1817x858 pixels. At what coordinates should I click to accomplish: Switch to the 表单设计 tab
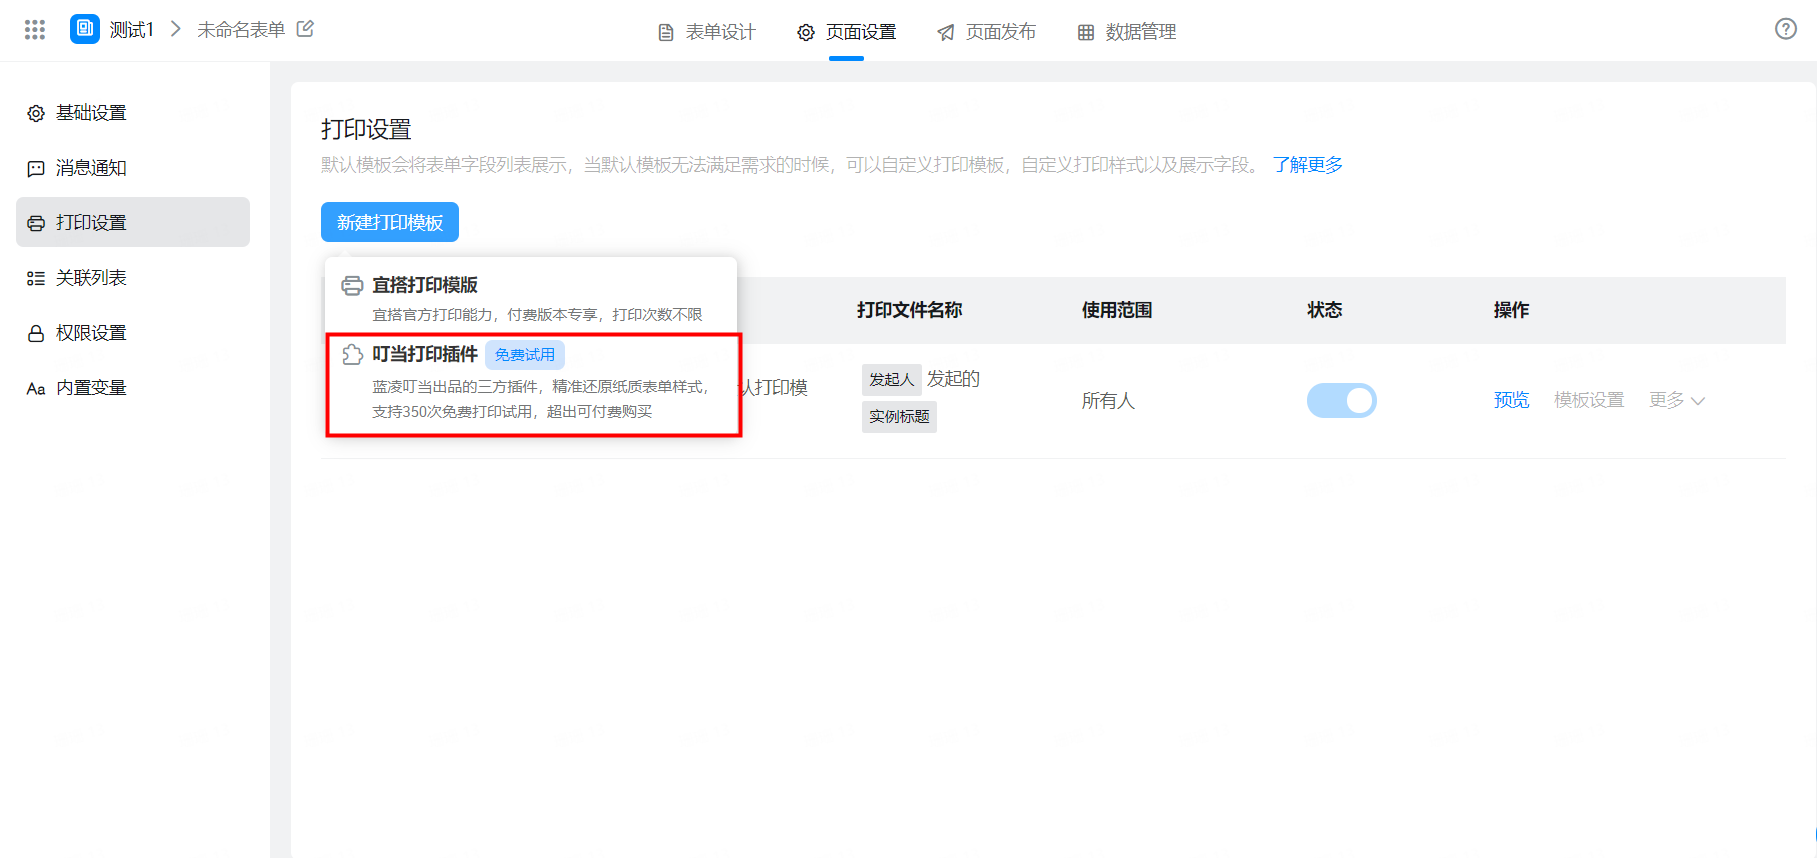point(707,32)
